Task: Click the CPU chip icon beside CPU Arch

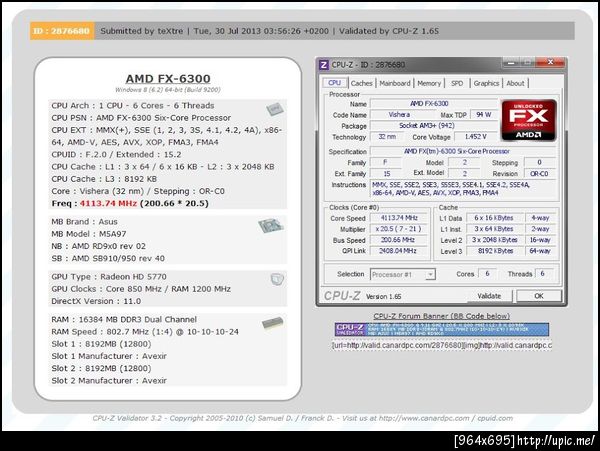Action: coord(275,110)
